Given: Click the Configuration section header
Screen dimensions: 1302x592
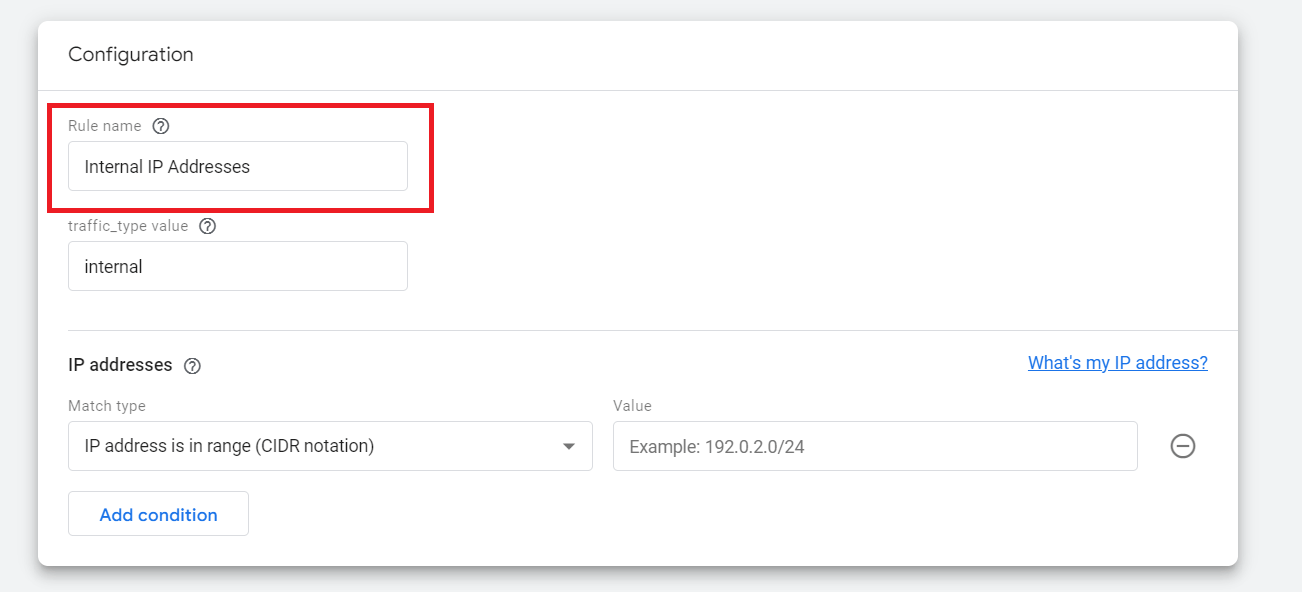Looking at the screenshot, I should tap(131, 54).
